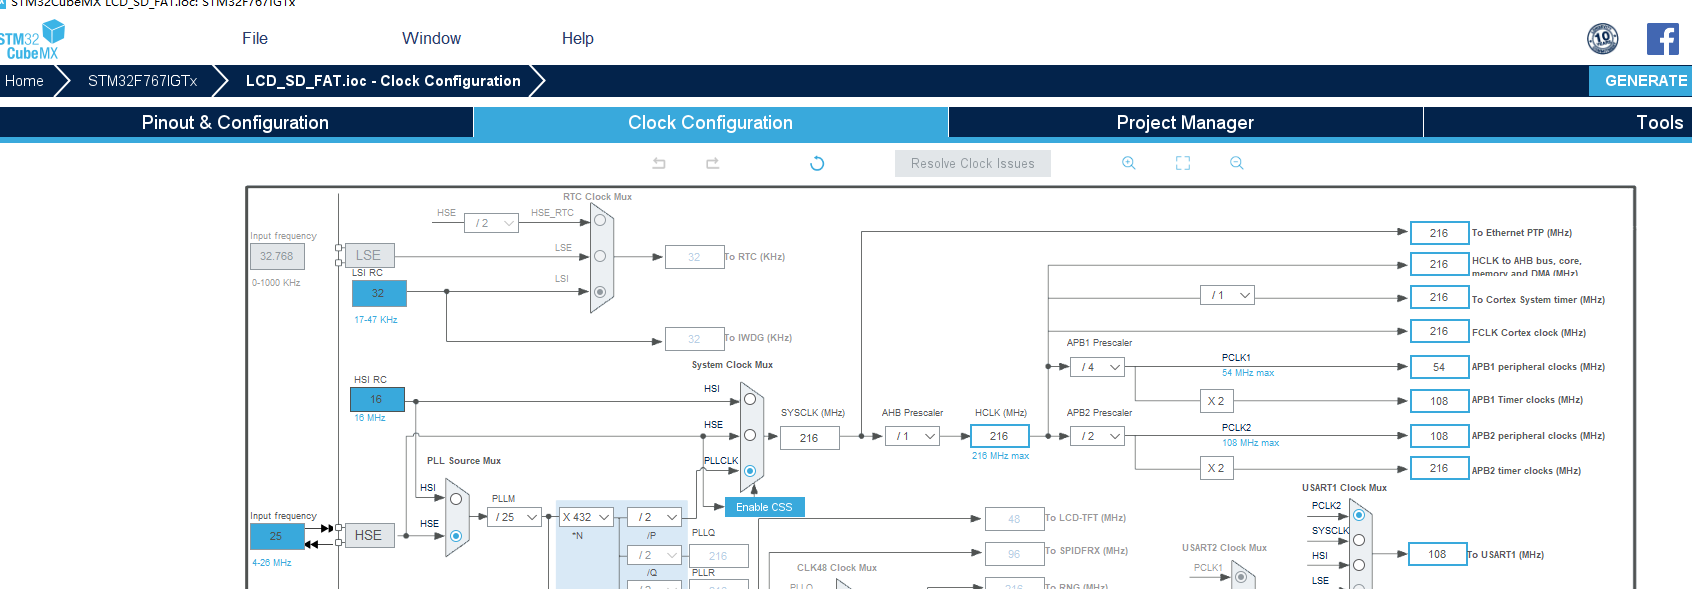This screenshot has height=589, width=1692.
Task: Select LSI in RTC Clock Mux
Action: click(x=600, y=292)
